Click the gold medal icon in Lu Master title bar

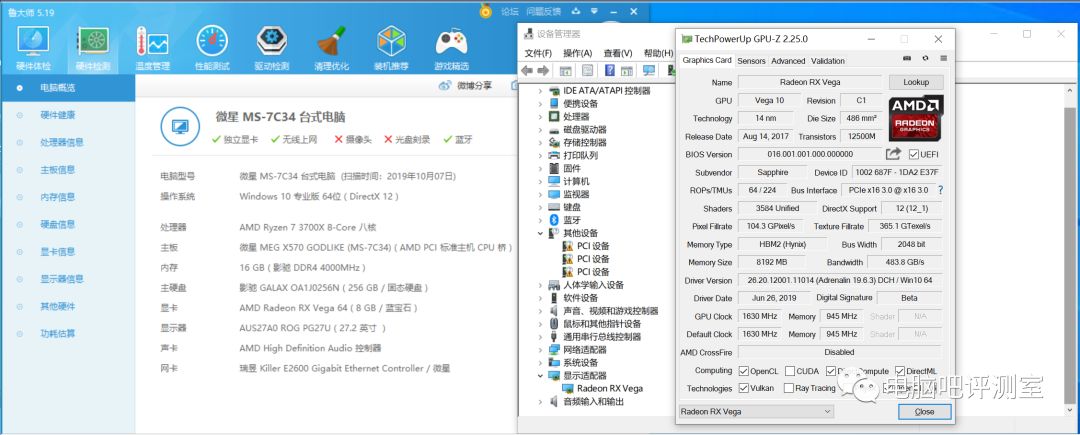(486, 11)
